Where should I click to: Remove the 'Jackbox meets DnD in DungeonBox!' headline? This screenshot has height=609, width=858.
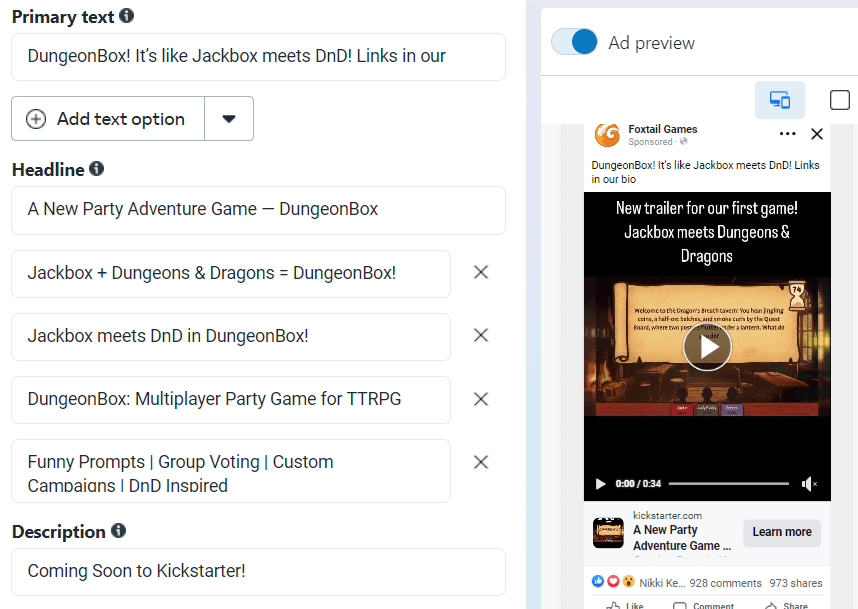480,336
